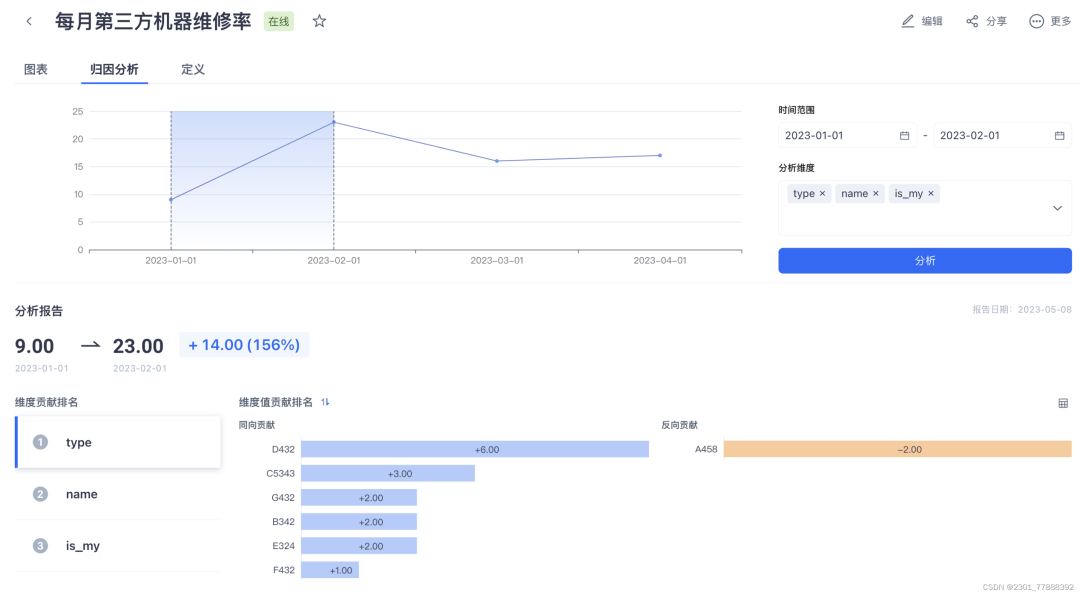Image resolution: width=1080 pixels, height=595 pixels.
Task: Click the start date field 2023-01-01
Action: pos(847,136)
